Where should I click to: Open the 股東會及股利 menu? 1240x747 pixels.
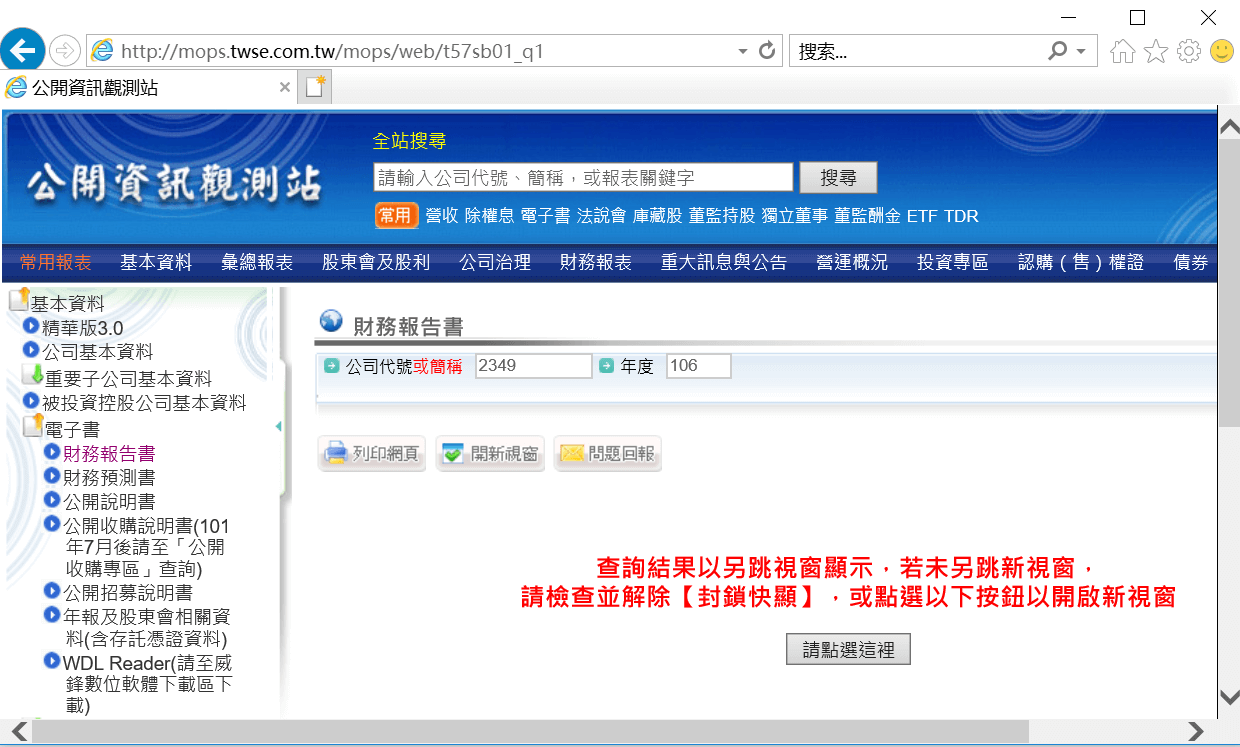376,263
